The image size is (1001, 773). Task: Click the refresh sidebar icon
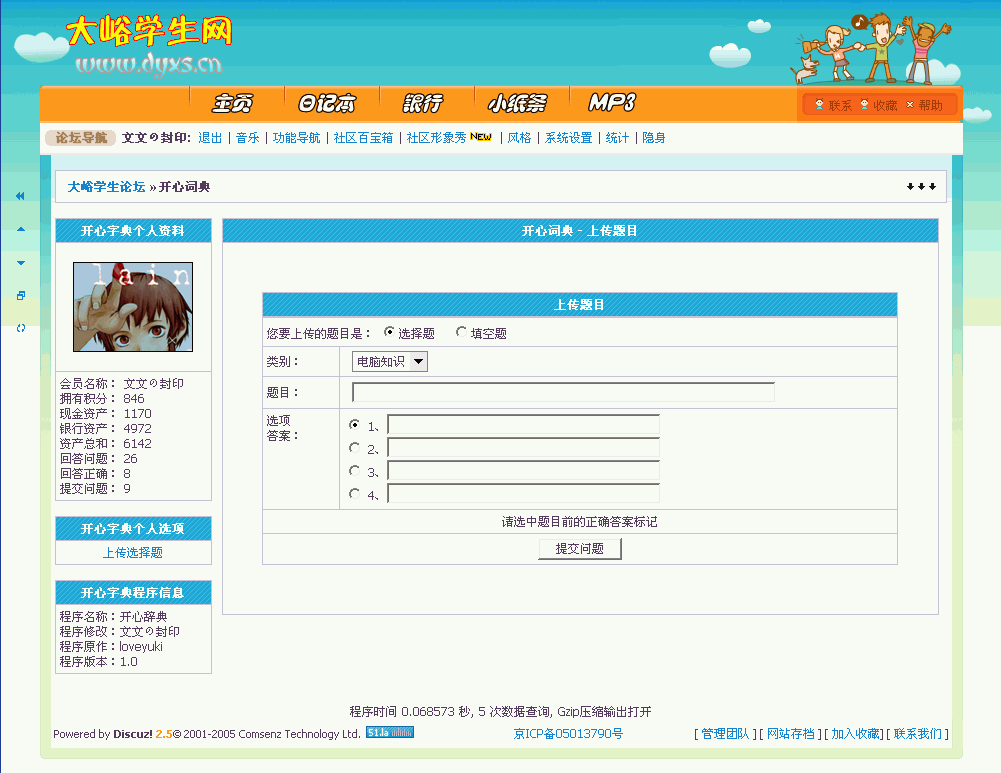pyautogui.click(x=20, y=328)
